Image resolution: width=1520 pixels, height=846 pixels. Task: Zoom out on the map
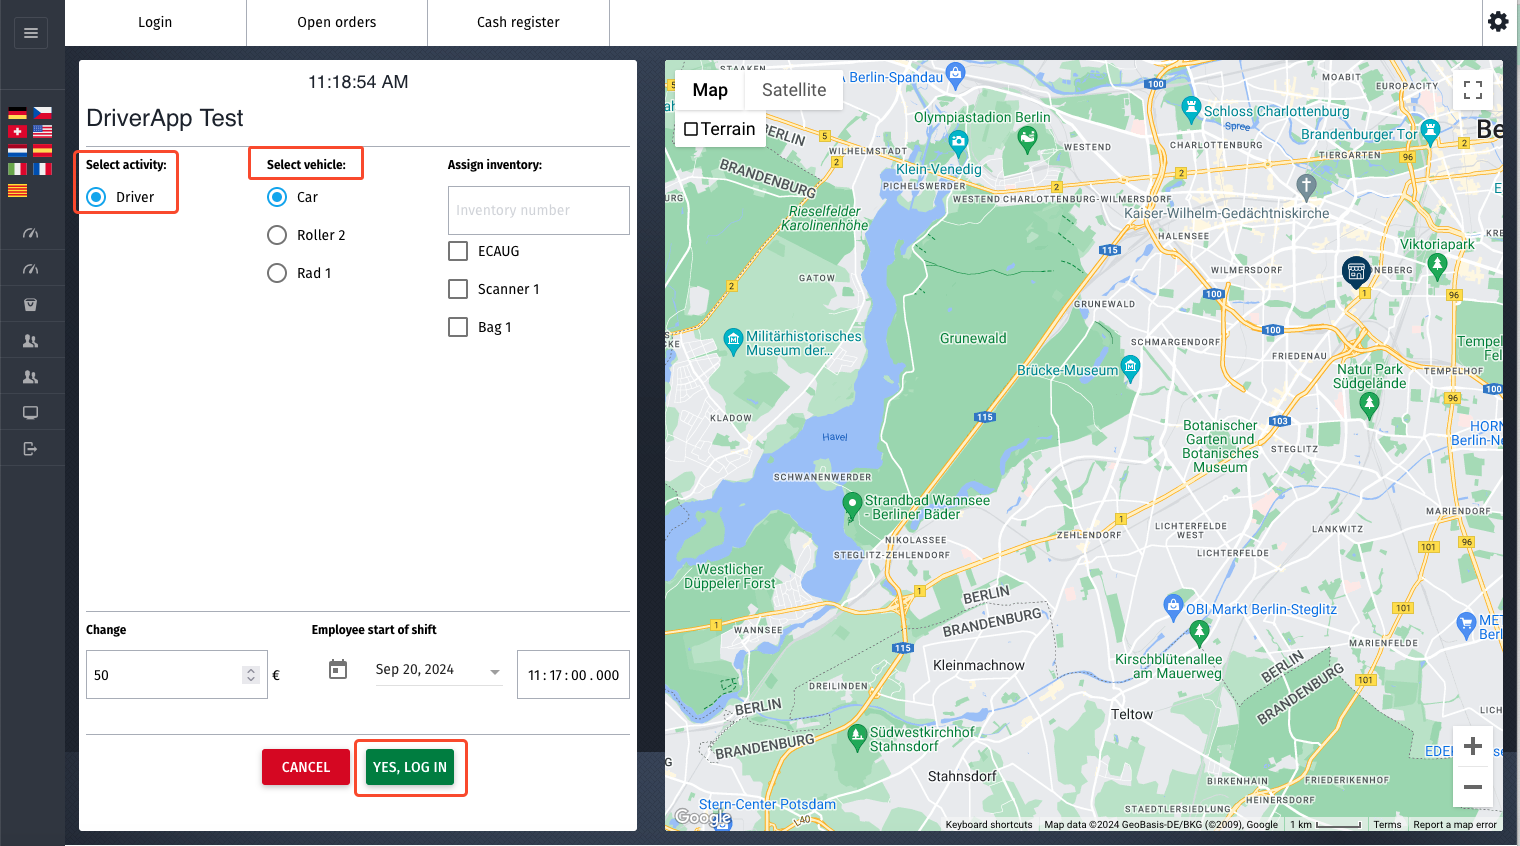(x=1473, y=787)
